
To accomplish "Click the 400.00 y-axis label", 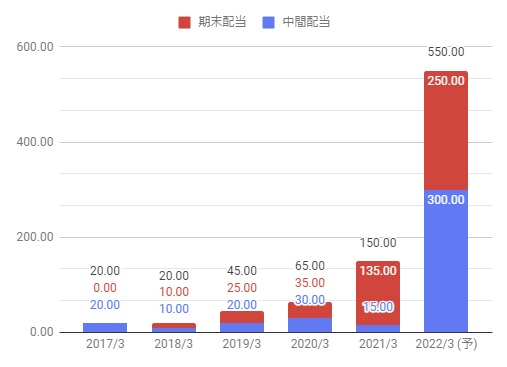I will [35, 142].
